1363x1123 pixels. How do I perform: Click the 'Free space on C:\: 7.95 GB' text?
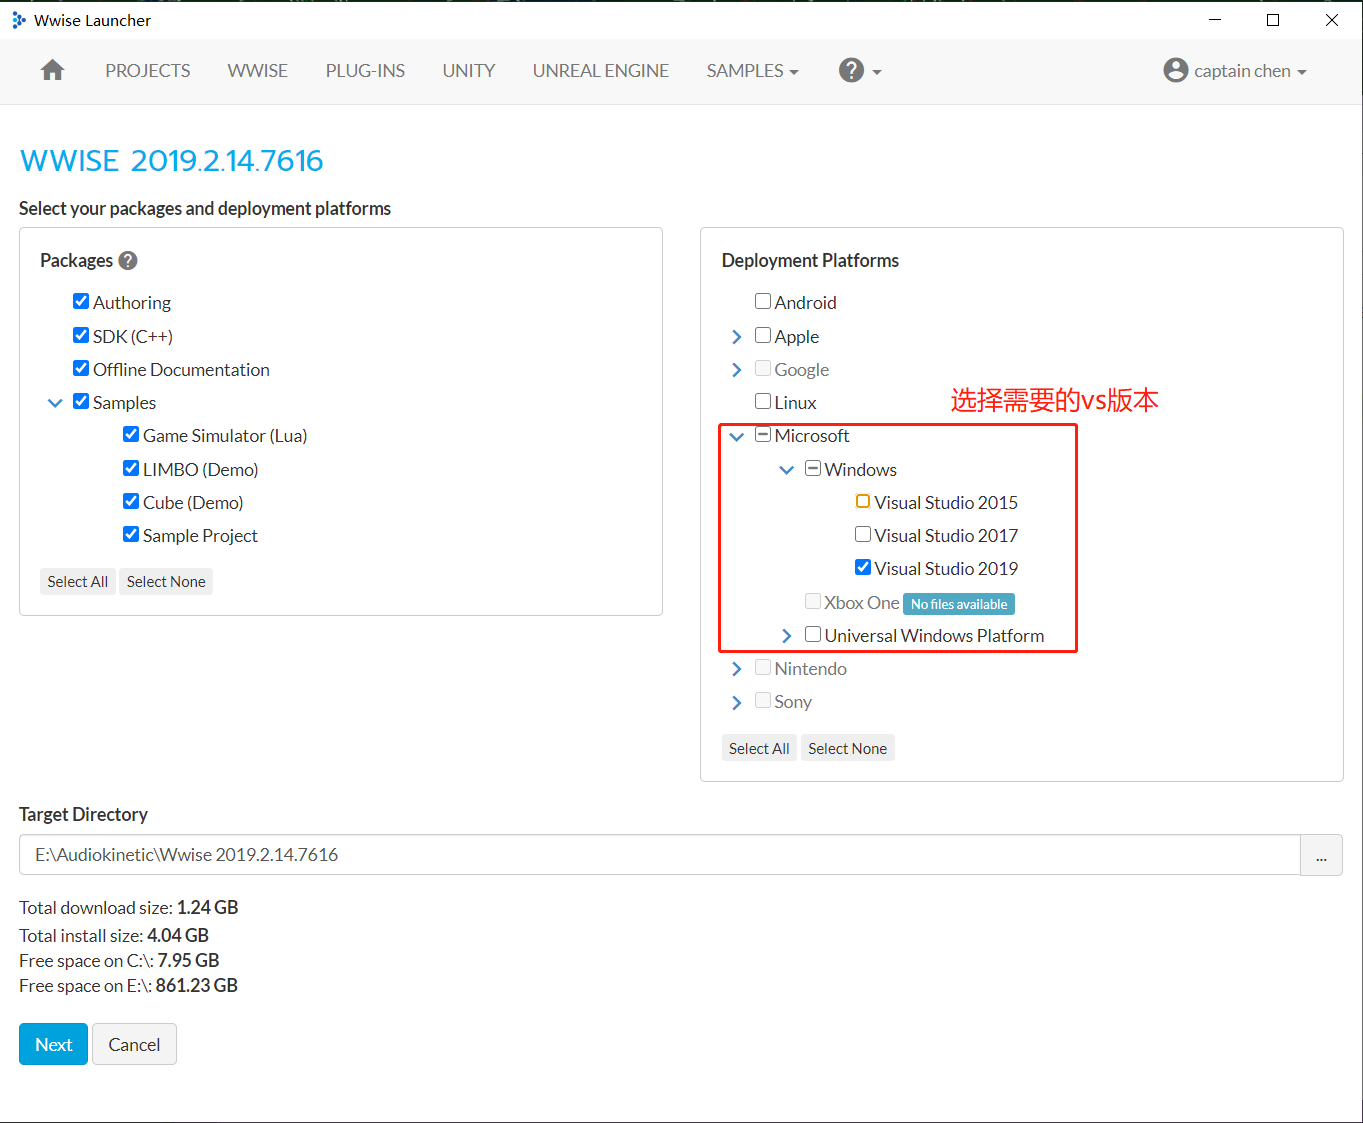click(x=119, y=961)
